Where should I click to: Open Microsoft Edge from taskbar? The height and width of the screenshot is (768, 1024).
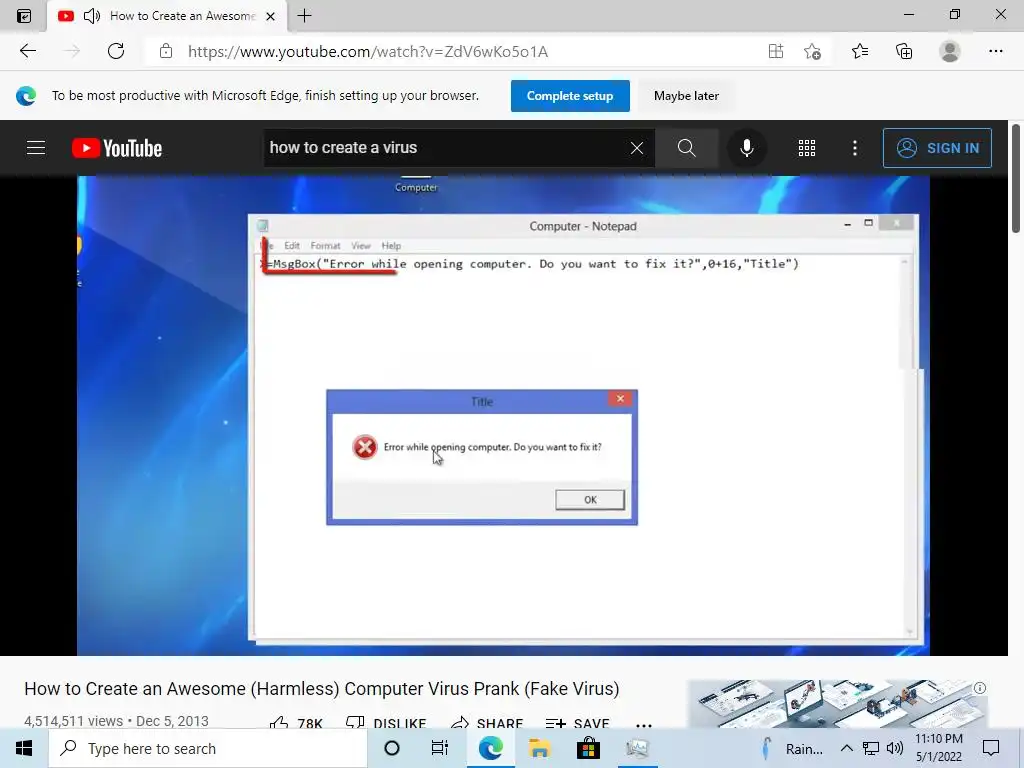click(x=490, y=748)
